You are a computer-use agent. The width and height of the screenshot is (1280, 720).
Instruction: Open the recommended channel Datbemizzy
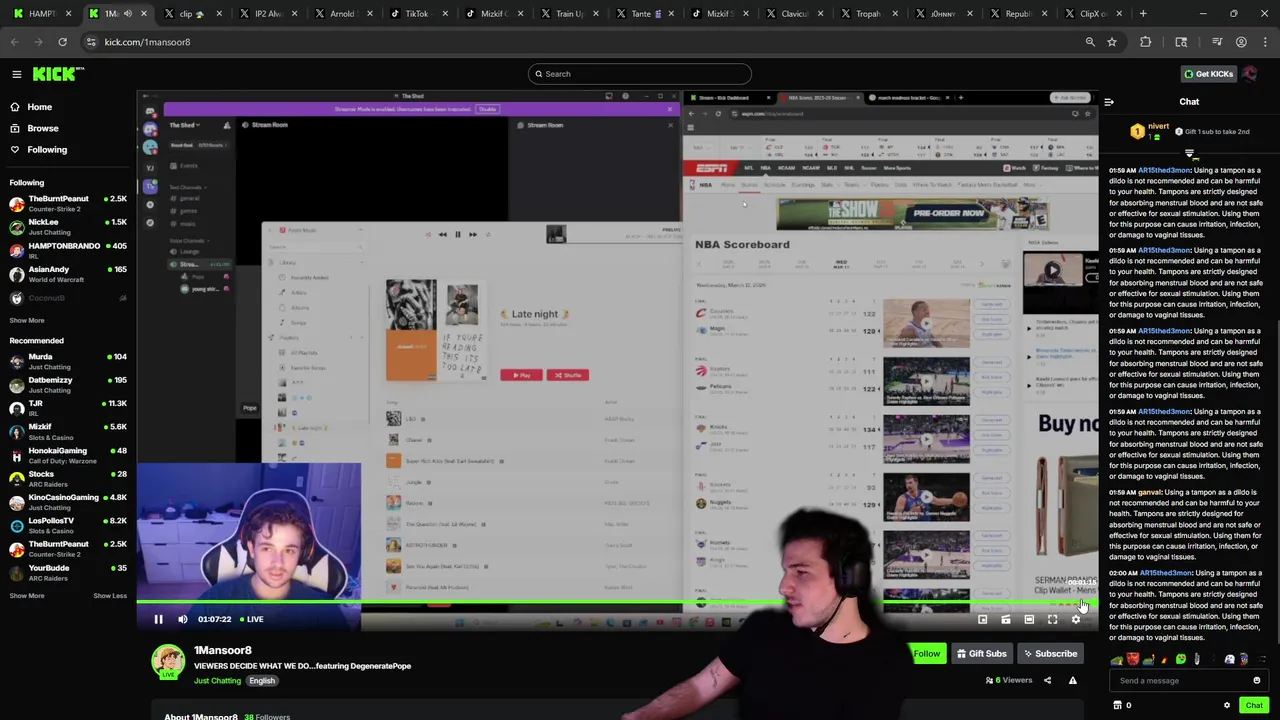68,385
